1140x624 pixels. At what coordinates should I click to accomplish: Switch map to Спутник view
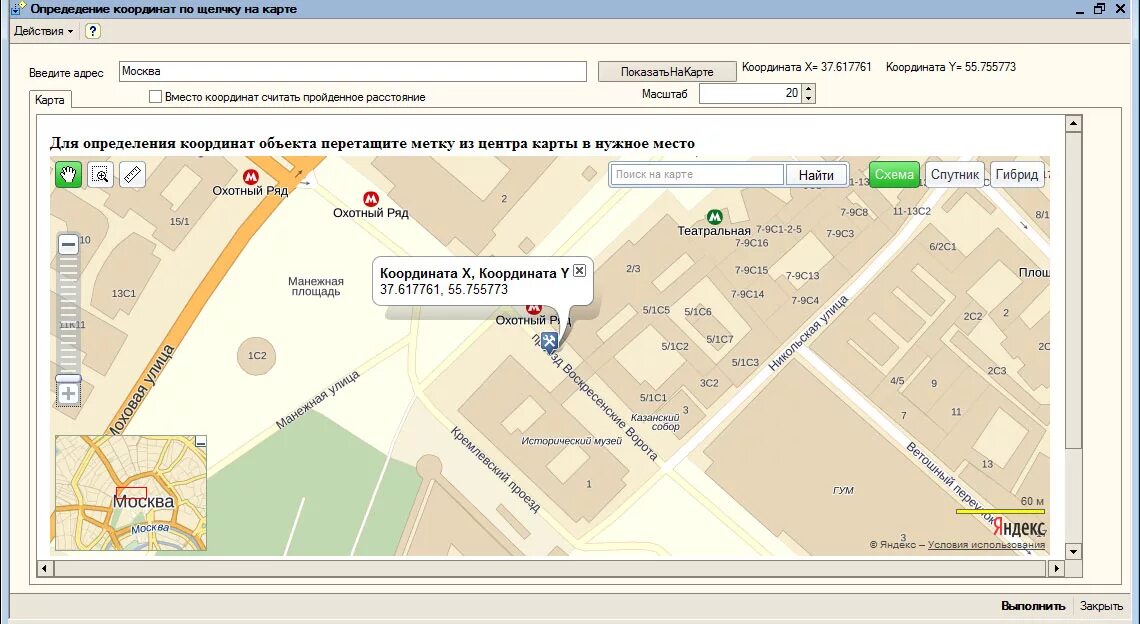pyautogui.click(x=955, y=175)
